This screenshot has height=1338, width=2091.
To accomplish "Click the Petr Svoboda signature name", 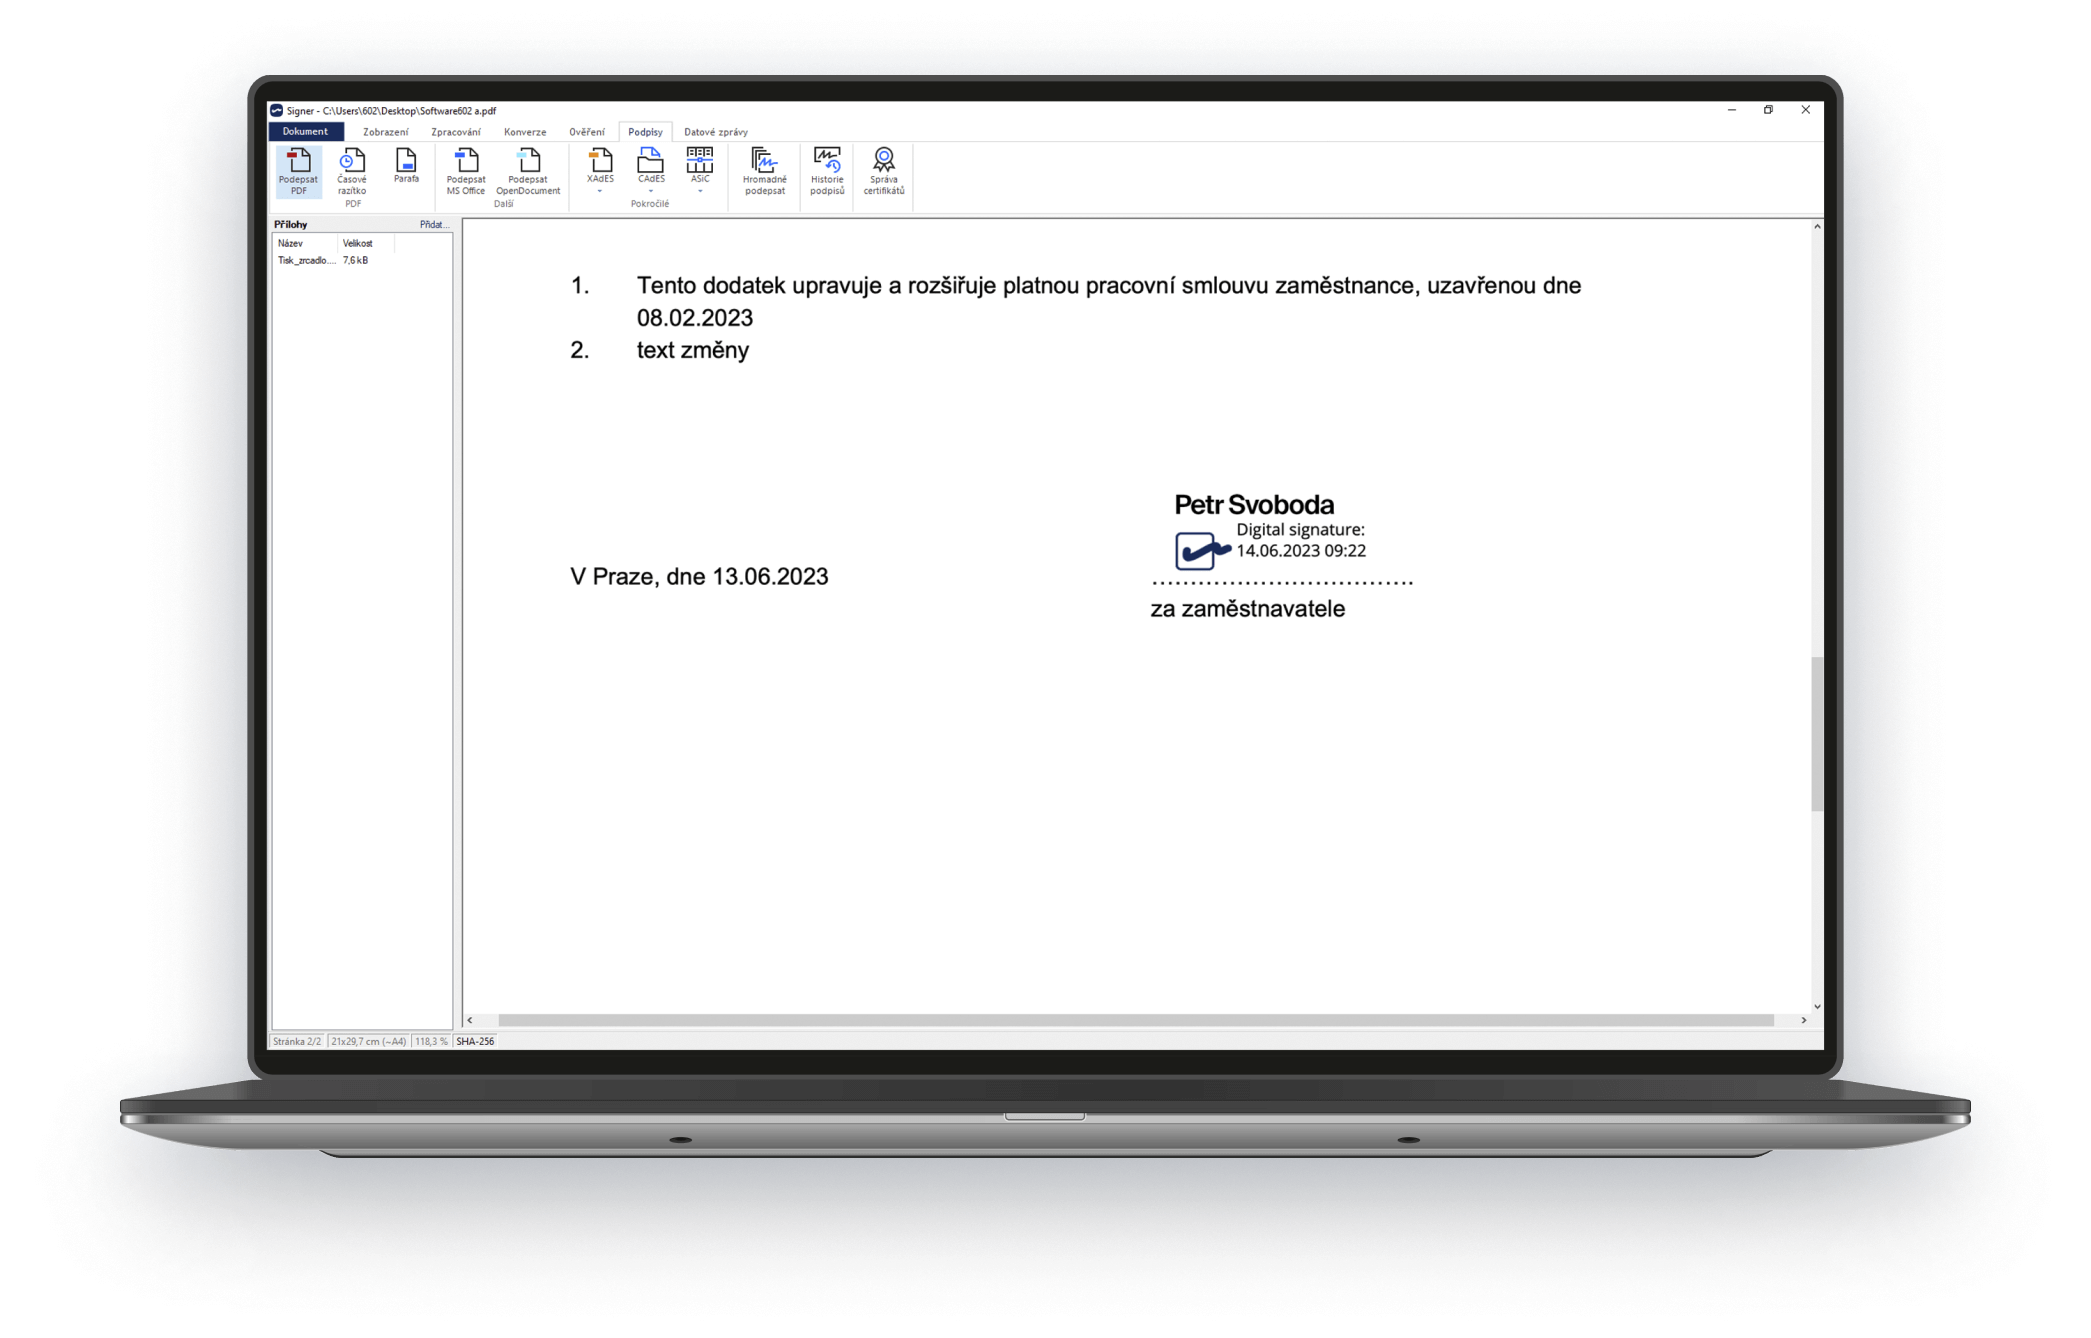I will (1254, 504).
